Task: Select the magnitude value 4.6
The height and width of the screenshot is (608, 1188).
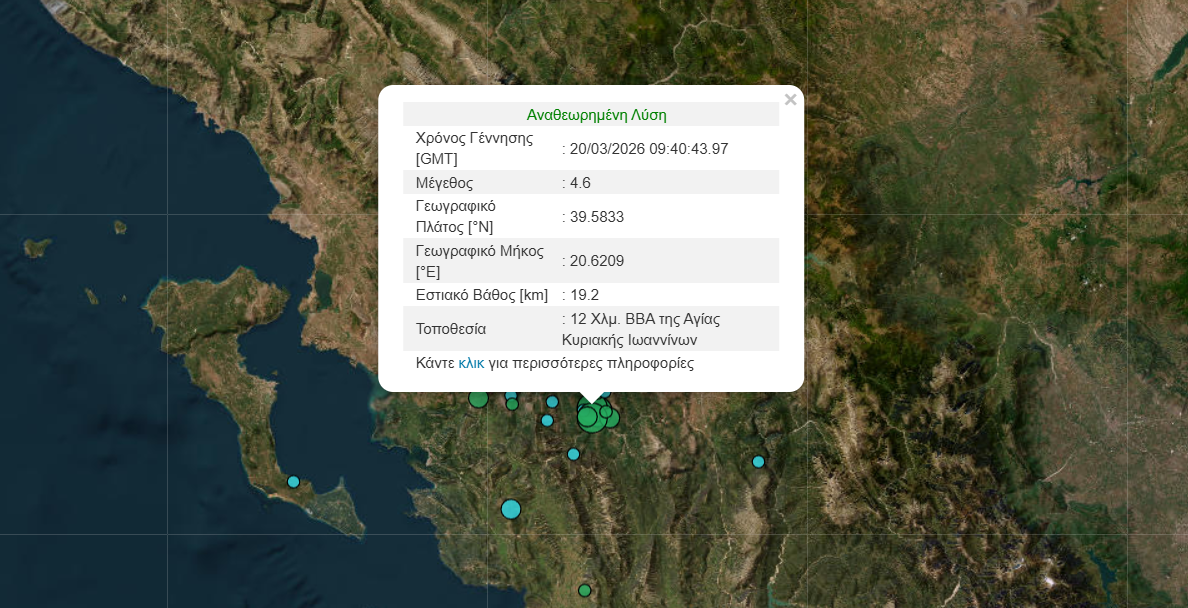Action: (580, 183)
